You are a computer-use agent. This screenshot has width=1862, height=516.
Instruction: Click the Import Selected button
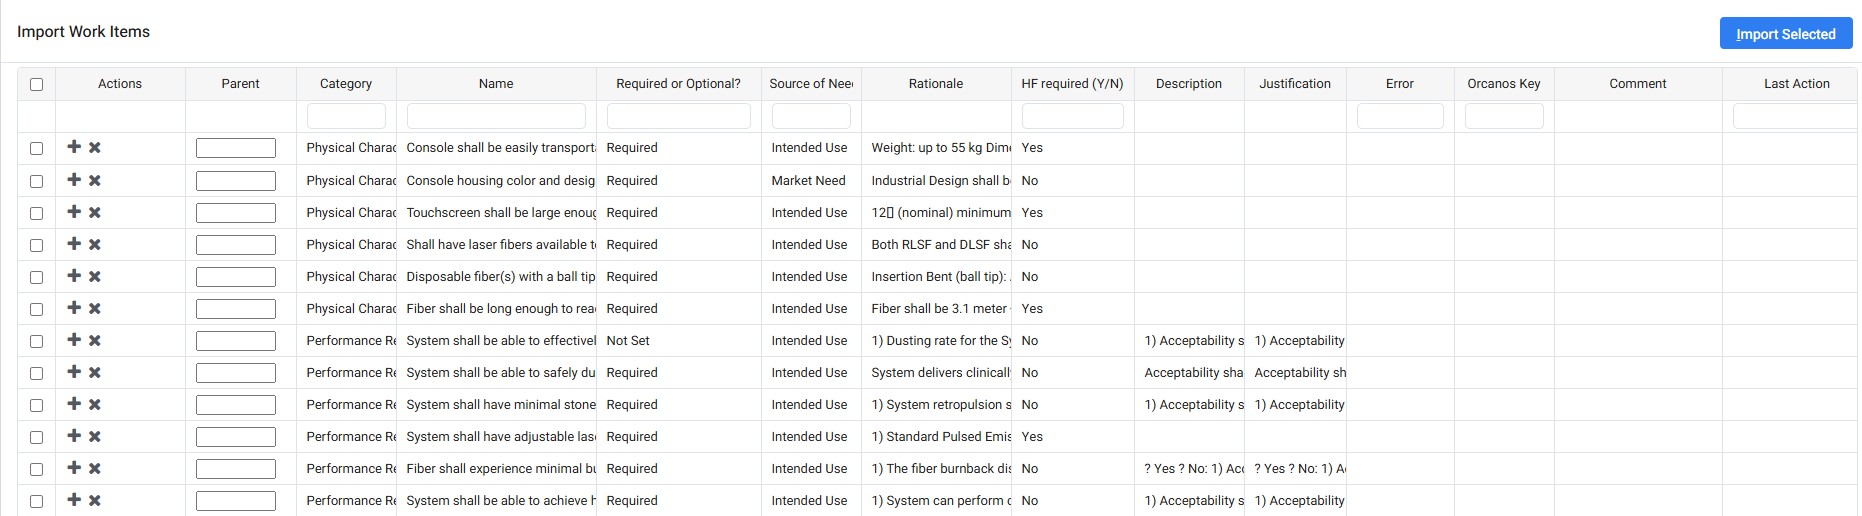1785,33
